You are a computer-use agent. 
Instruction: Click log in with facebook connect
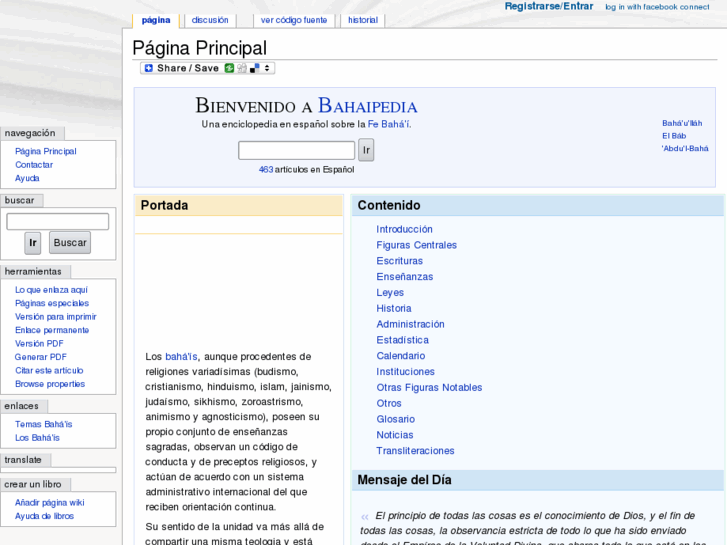(657, 7)
